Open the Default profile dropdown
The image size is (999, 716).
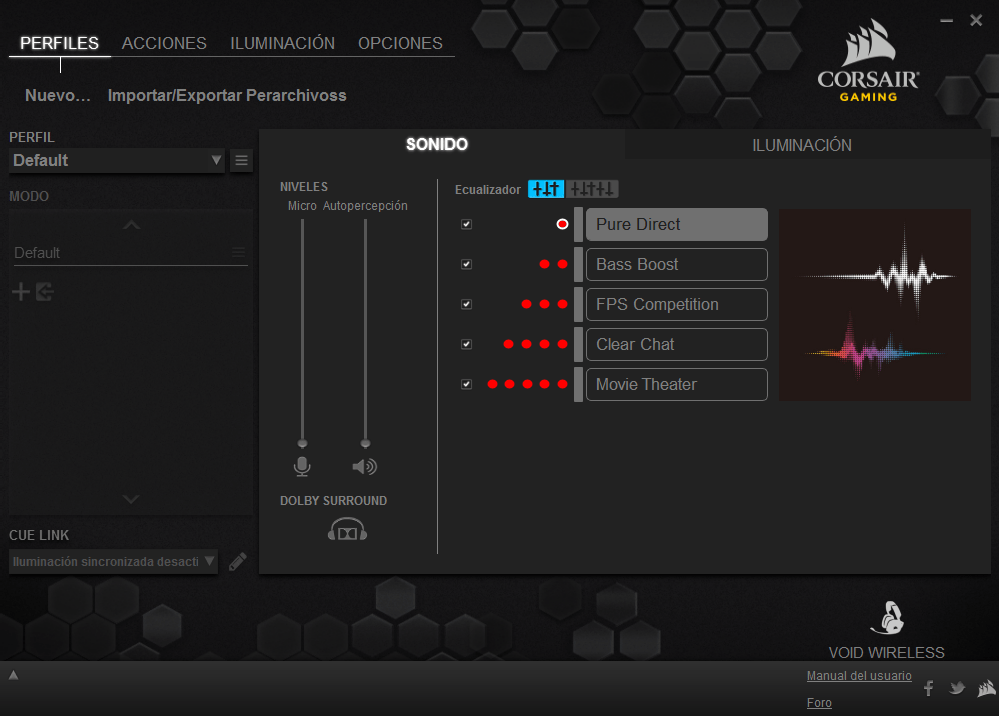tap(117, 160)
